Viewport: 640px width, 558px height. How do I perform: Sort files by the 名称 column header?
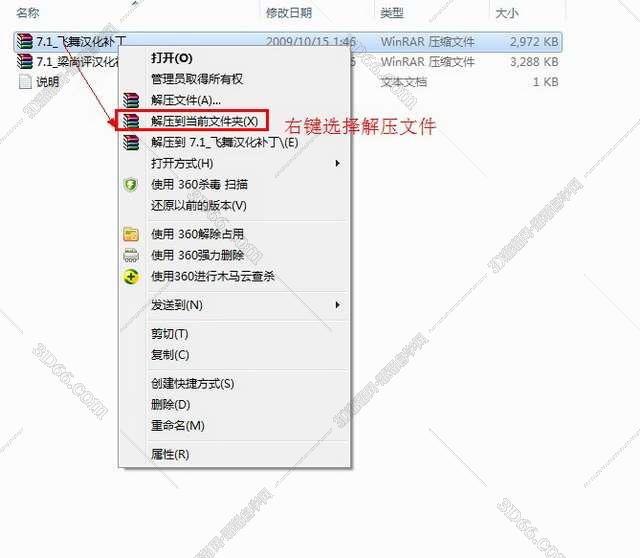(x=28, y=13)
